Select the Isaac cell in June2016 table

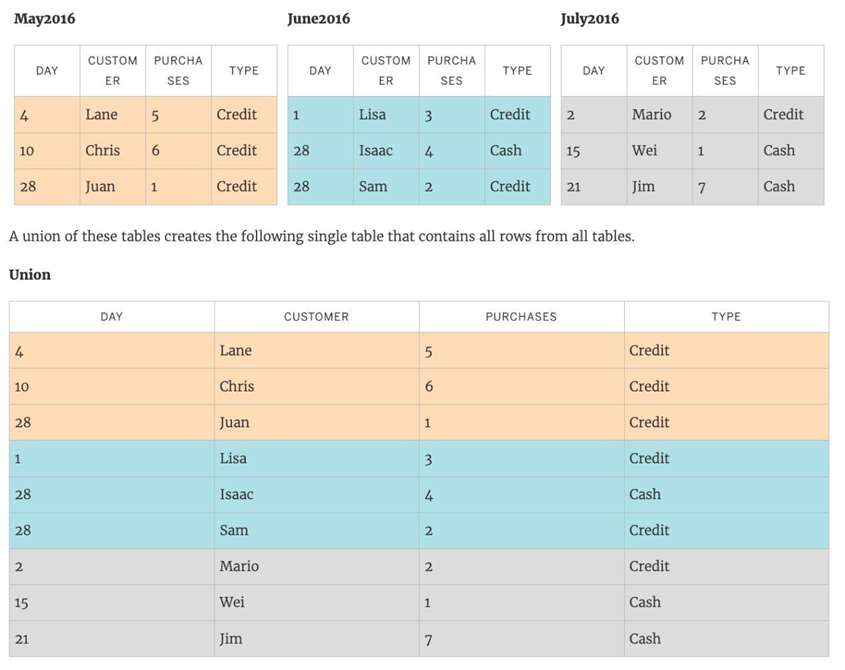point(376,151)
